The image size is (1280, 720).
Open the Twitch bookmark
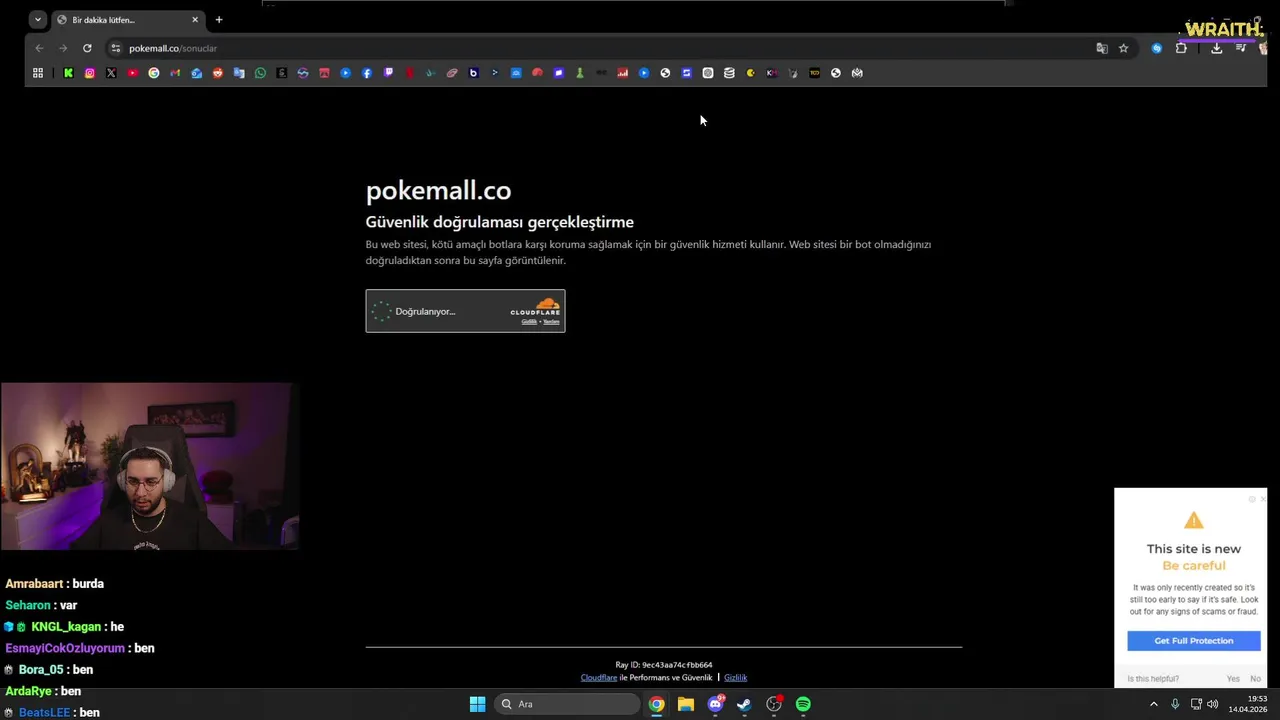pyautogui.click(x=389, y=73)
